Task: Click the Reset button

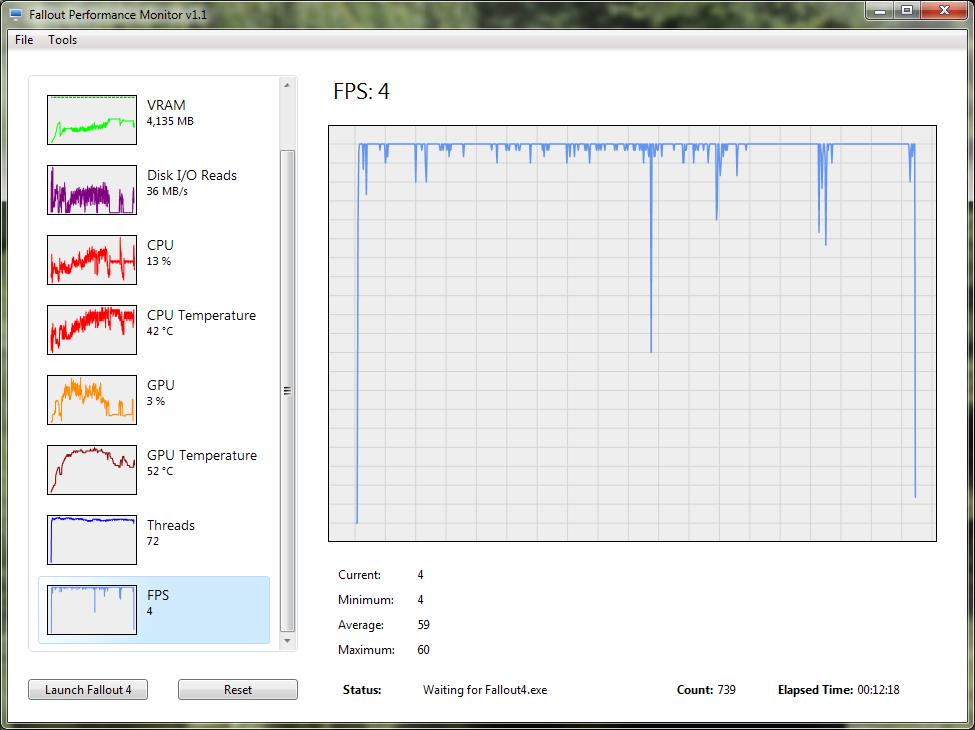Action: (x=237, y=690)
